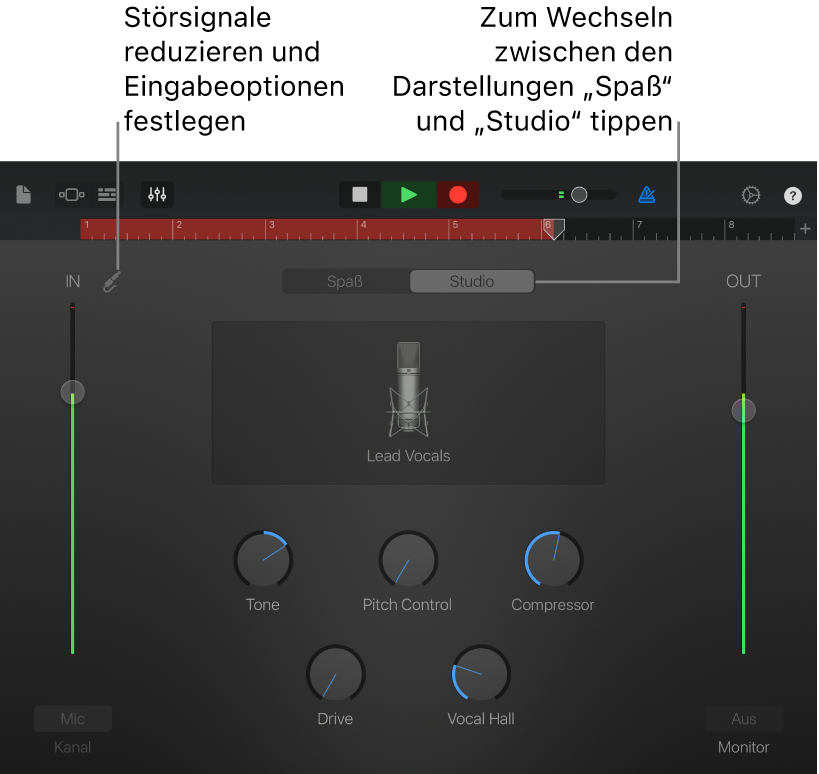Screen dimensions: 819x774
Task: Toggle monitoring with the Aus button
Action: 743,718
